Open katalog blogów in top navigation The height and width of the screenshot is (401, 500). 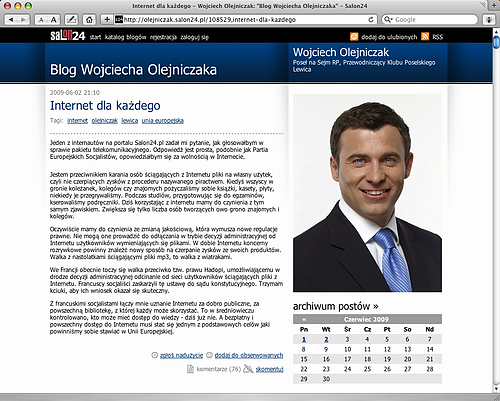(126, 37)
